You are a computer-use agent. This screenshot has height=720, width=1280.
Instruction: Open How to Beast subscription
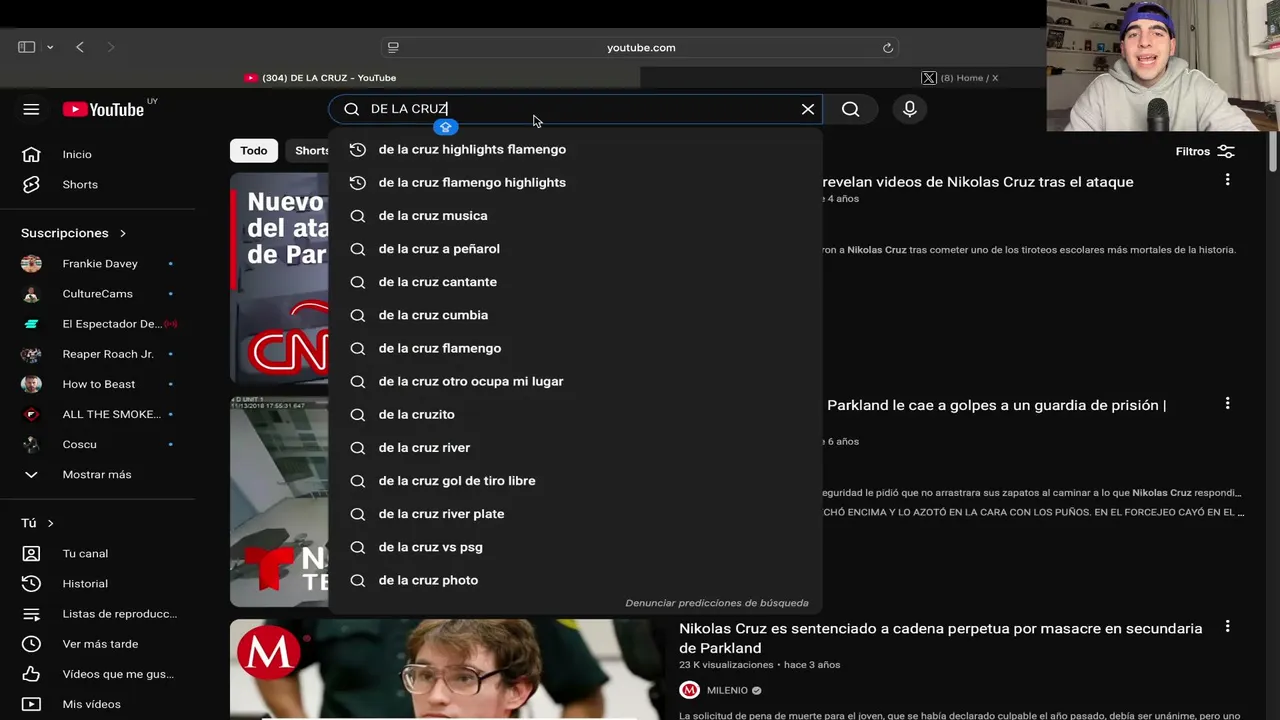point(98,383)
